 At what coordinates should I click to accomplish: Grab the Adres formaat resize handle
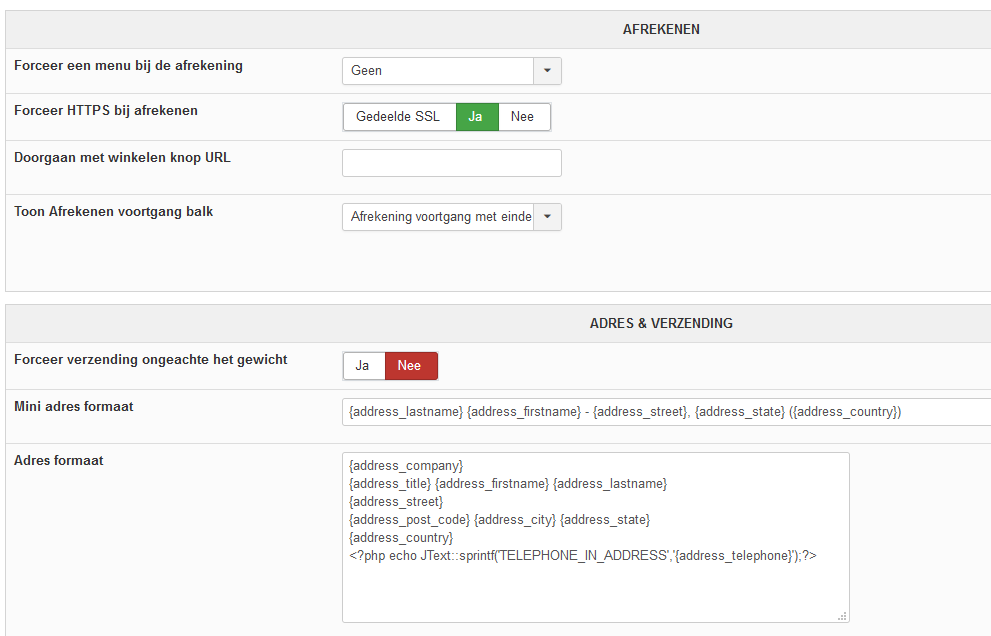(842, 616)
